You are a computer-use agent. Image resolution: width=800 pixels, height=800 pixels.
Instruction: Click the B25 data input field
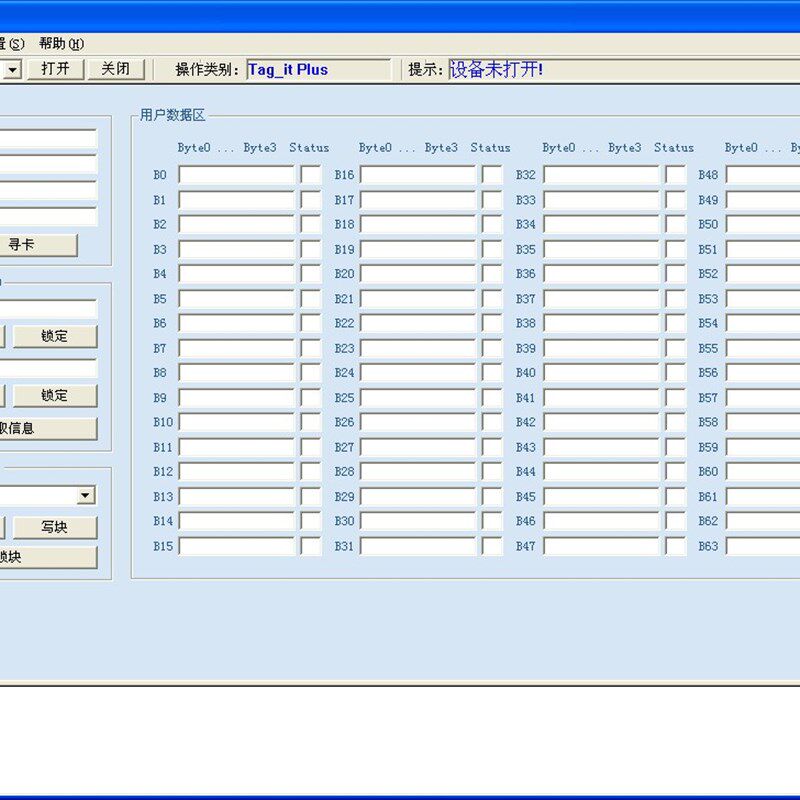click(x=418, y=398)
